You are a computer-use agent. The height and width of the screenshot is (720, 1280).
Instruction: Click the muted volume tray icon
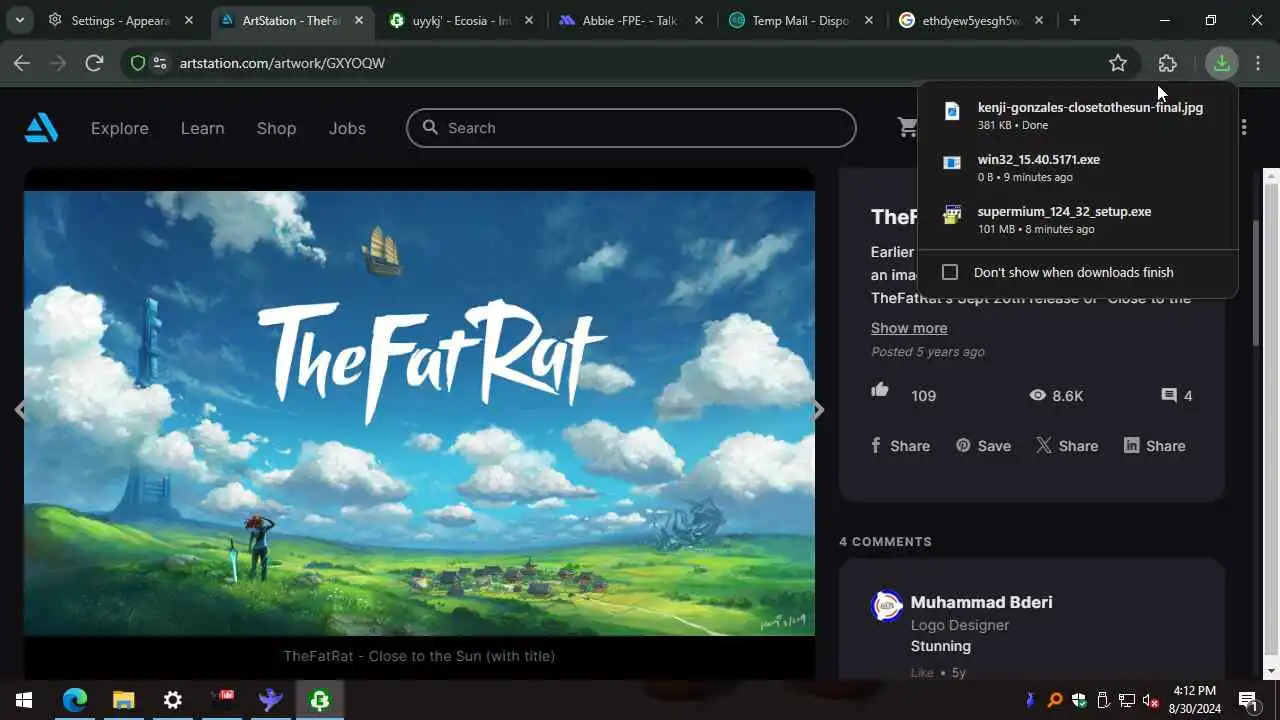tap(1150, 700)
